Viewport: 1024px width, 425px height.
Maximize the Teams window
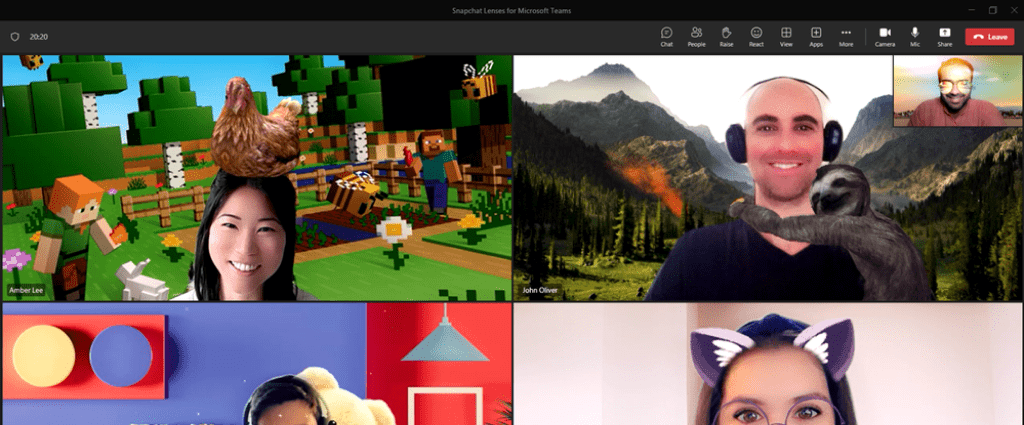[x=993, y=10]
